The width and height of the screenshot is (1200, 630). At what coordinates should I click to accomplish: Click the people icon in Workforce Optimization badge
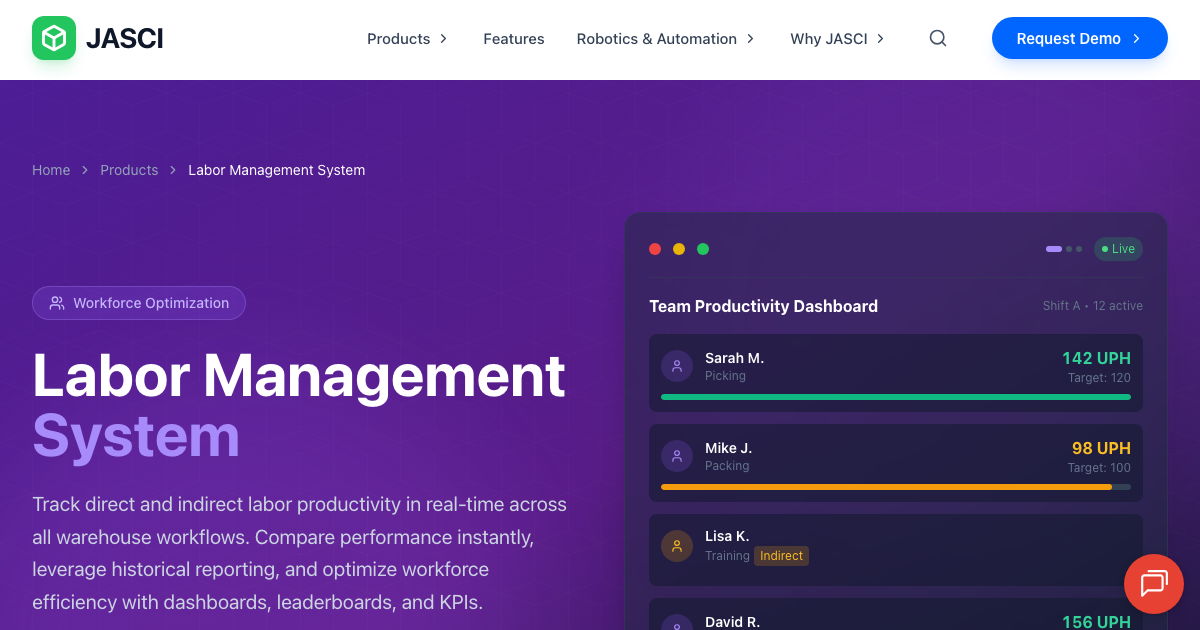point(57,303)
